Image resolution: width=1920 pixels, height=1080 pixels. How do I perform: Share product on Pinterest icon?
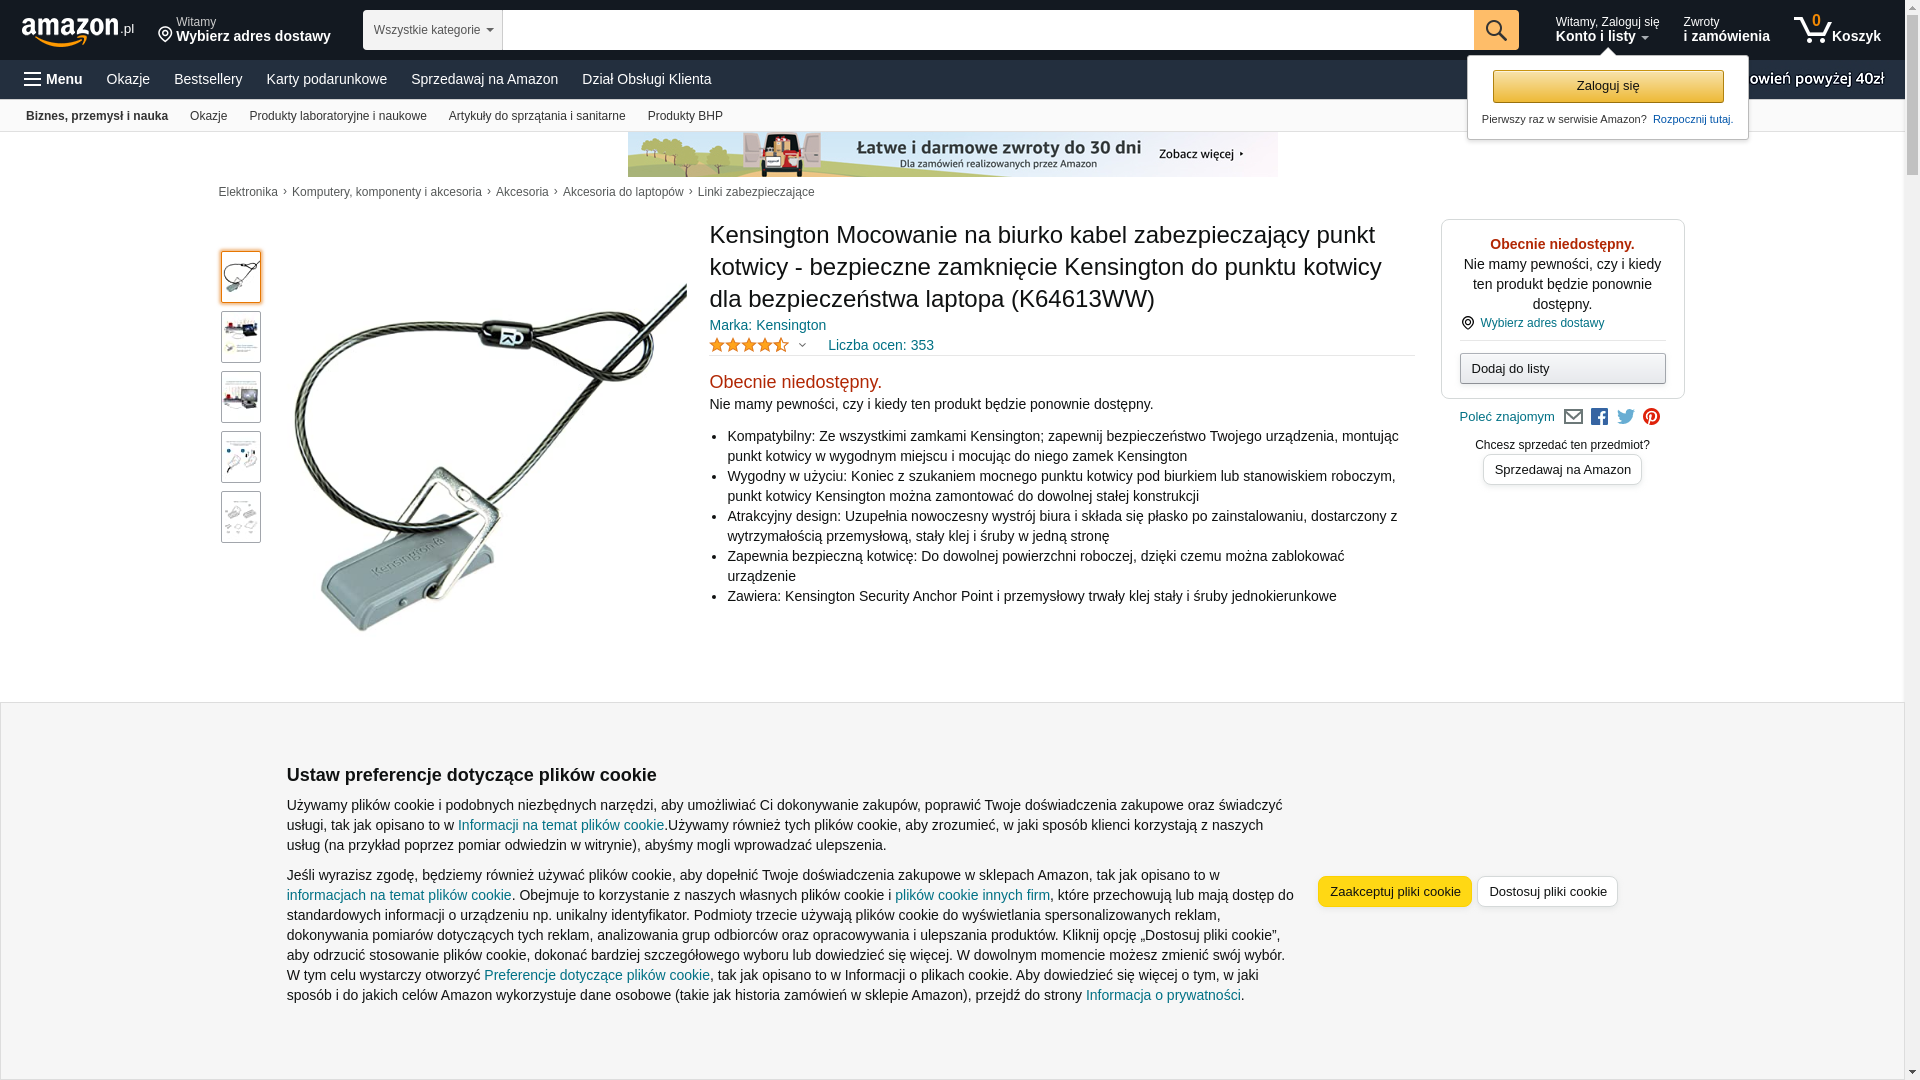(1652, 417)
